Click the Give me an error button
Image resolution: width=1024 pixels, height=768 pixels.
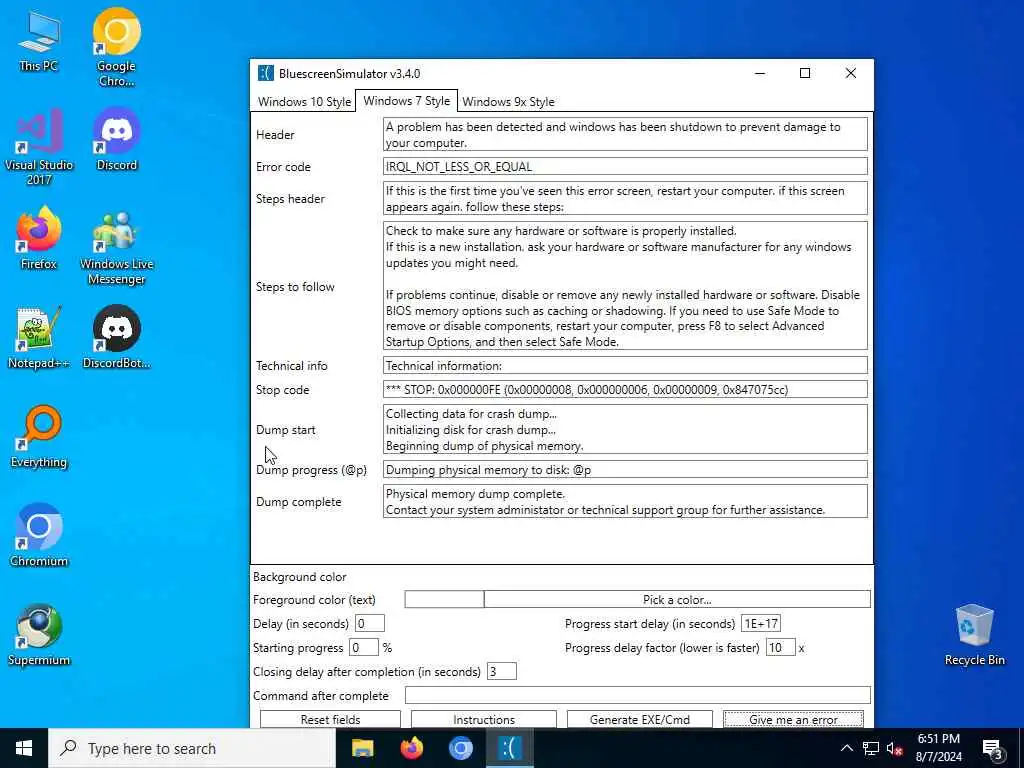tap(793, 719)
